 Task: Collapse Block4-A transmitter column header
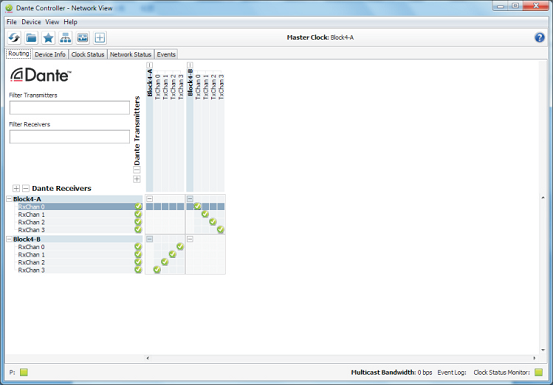pyautogui.click(x=149, y=65)
